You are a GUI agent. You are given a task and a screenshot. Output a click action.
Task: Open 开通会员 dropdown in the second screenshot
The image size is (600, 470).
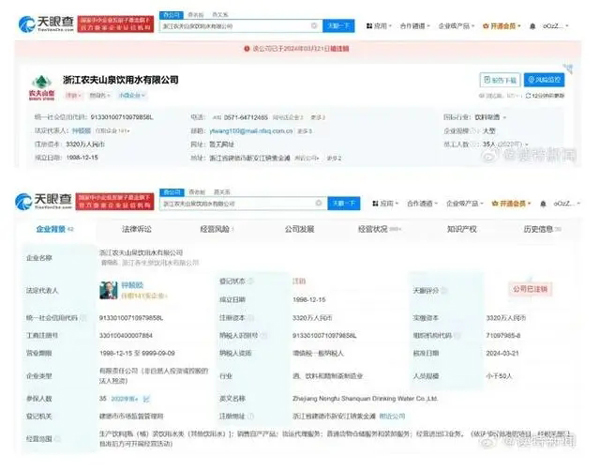pos(511,203)
